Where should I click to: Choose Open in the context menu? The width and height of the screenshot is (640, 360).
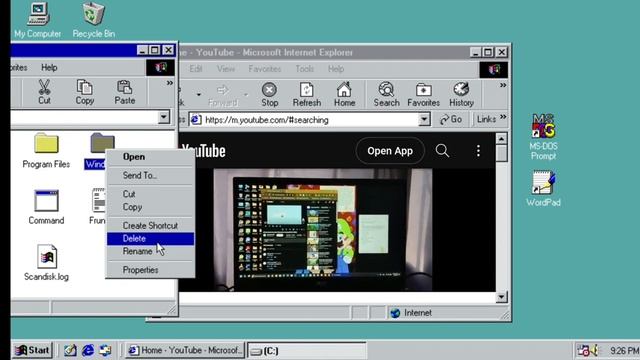pos(151,157)
